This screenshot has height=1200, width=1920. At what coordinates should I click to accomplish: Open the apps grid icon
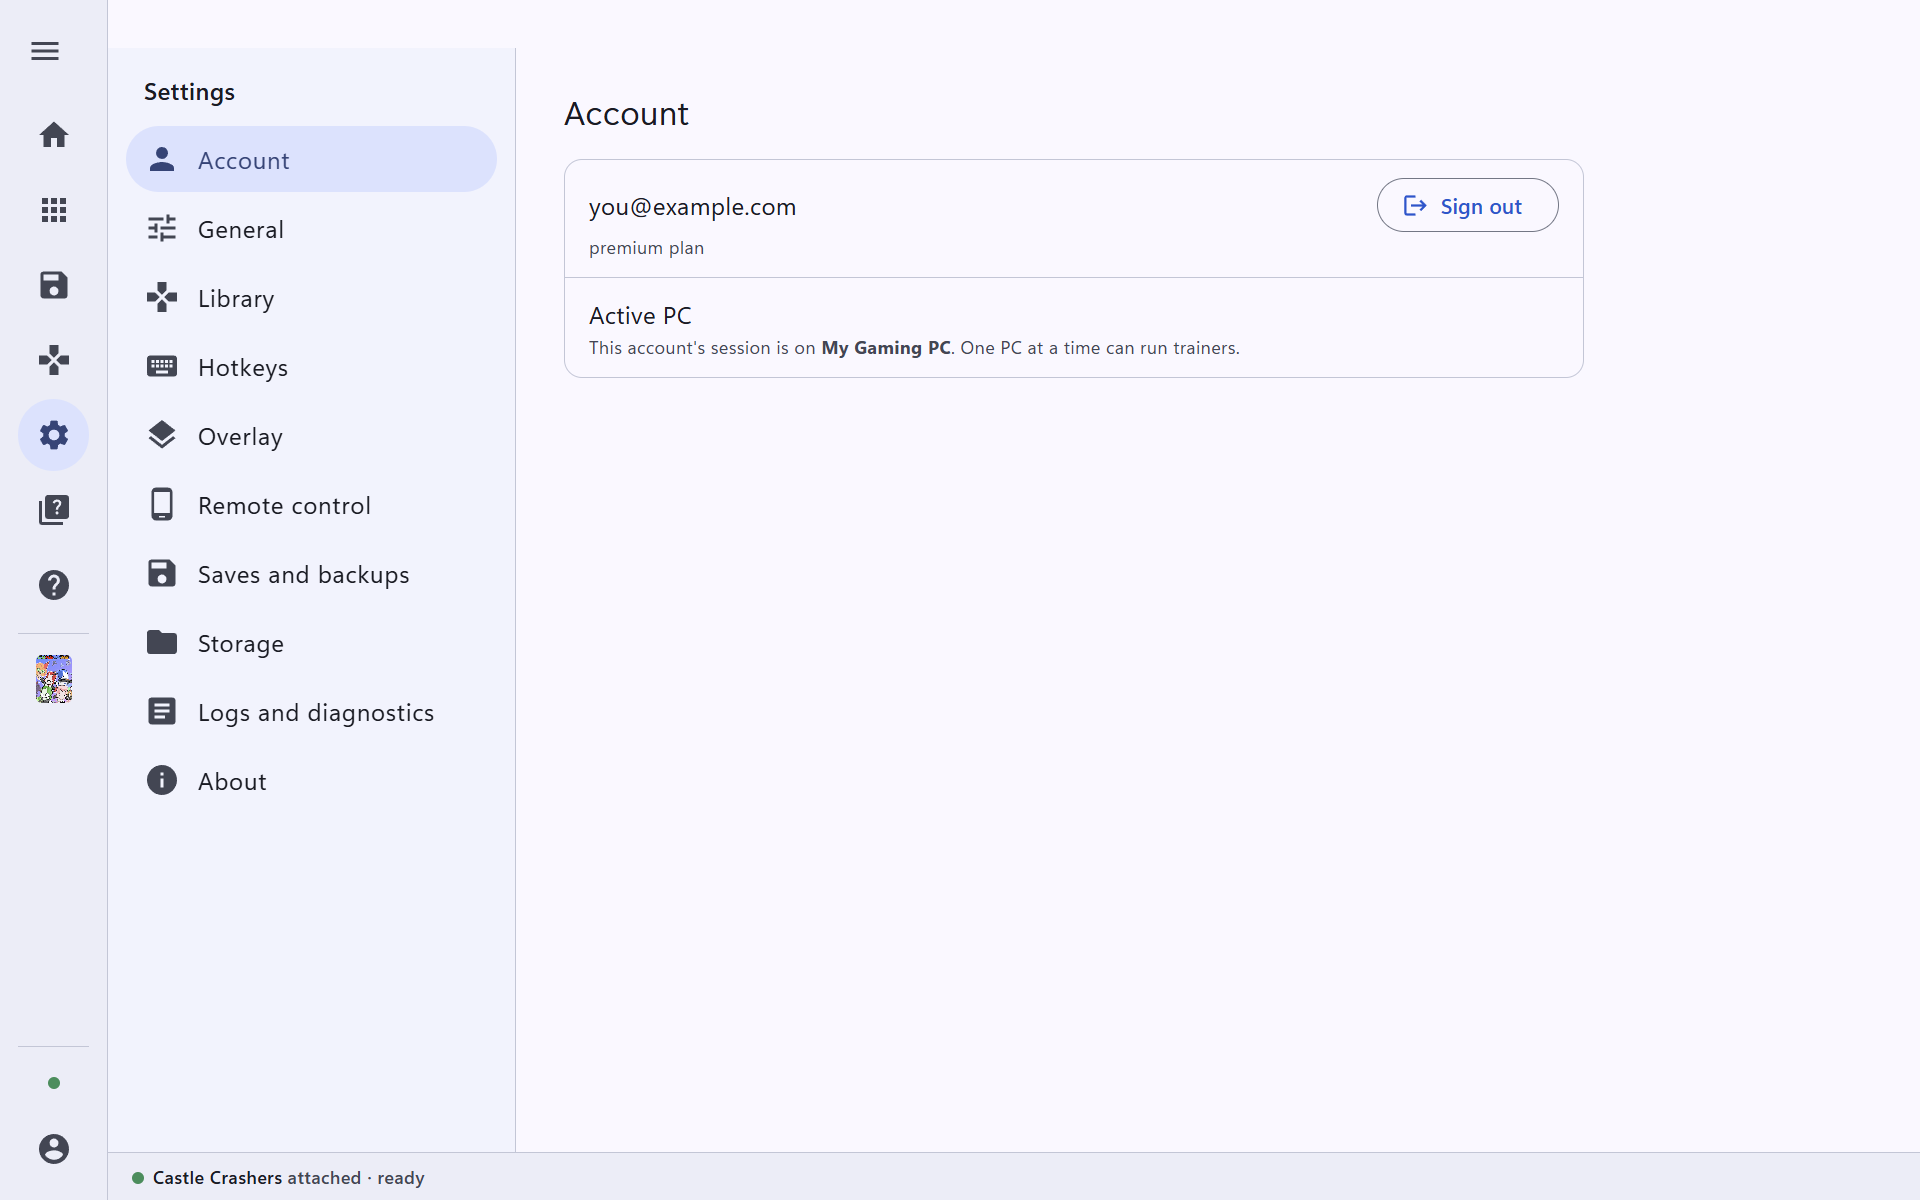pyautogui.click(x=54, y=210)
